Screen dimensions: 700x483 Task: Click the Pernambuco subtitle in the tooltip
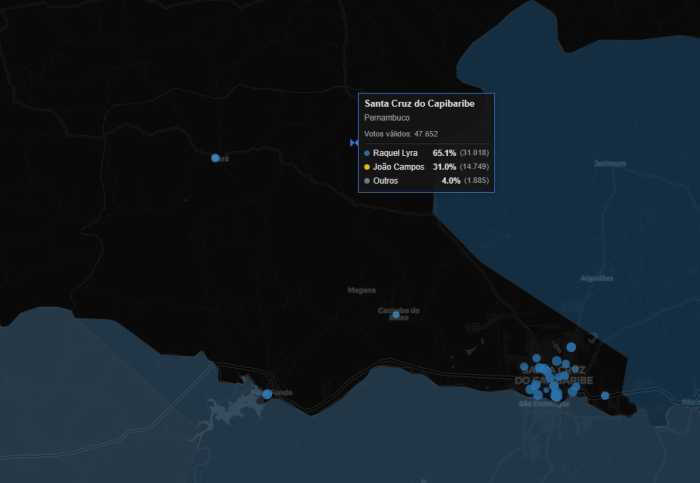coord(387,118)
